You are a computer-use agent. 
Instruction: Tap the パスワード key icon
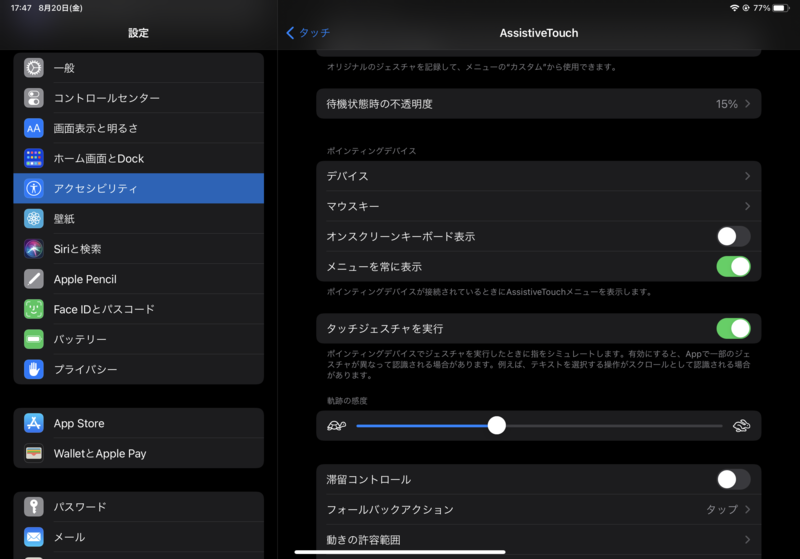34,507
